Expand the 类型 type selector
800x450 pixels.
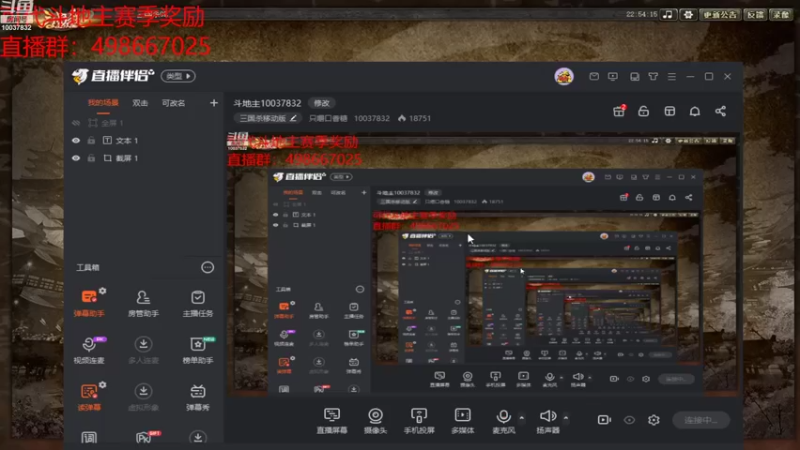(178, 76)
